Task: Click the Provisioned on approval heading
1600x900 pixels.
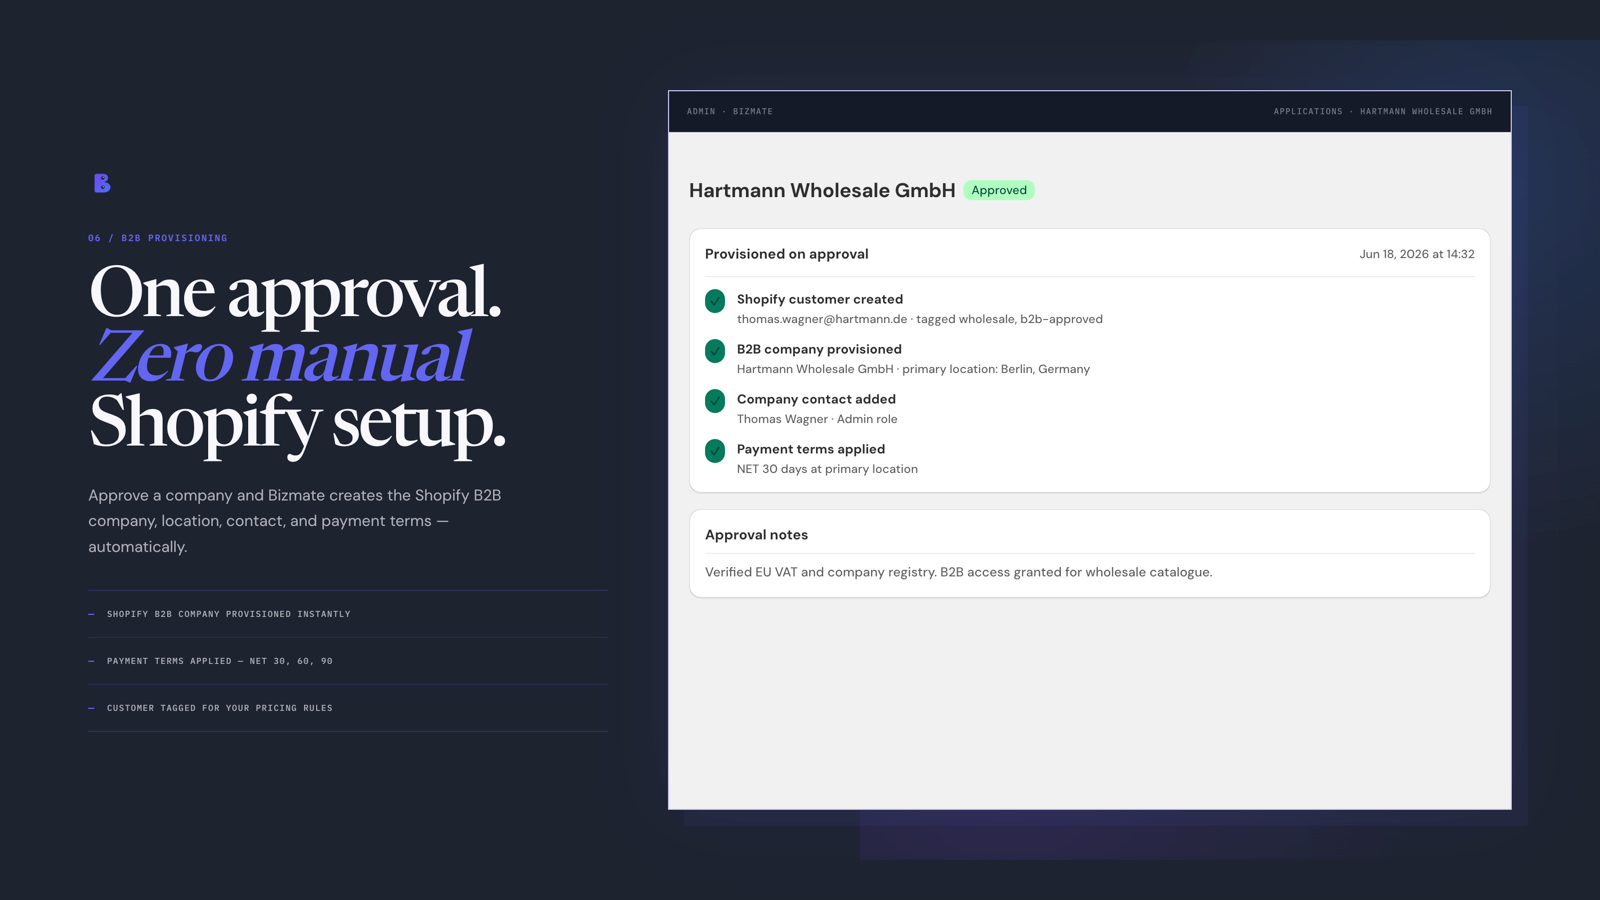Action: (x=787, y=254)
